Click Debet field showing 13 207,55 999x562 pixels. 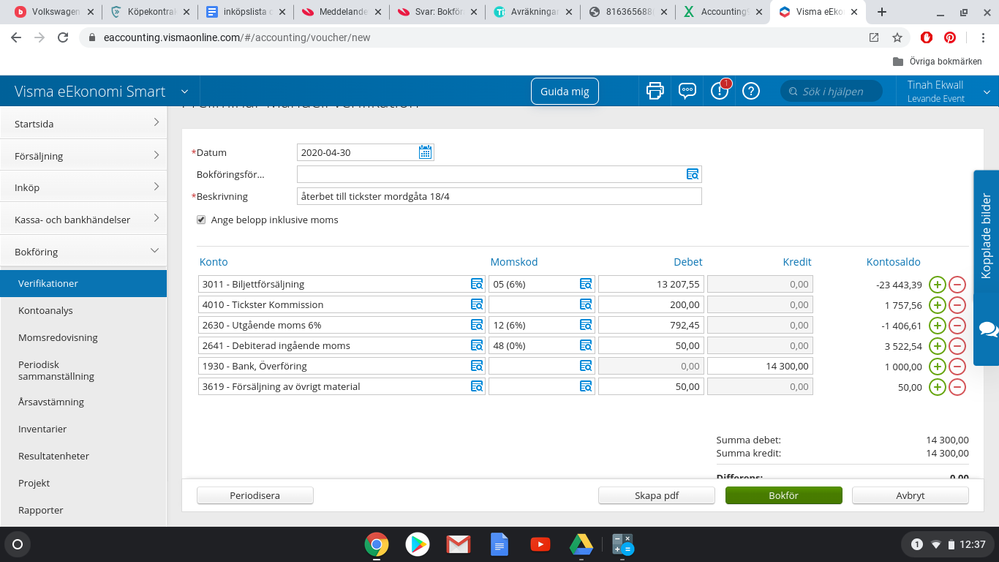pyautogui.click(x=650, y=284)
